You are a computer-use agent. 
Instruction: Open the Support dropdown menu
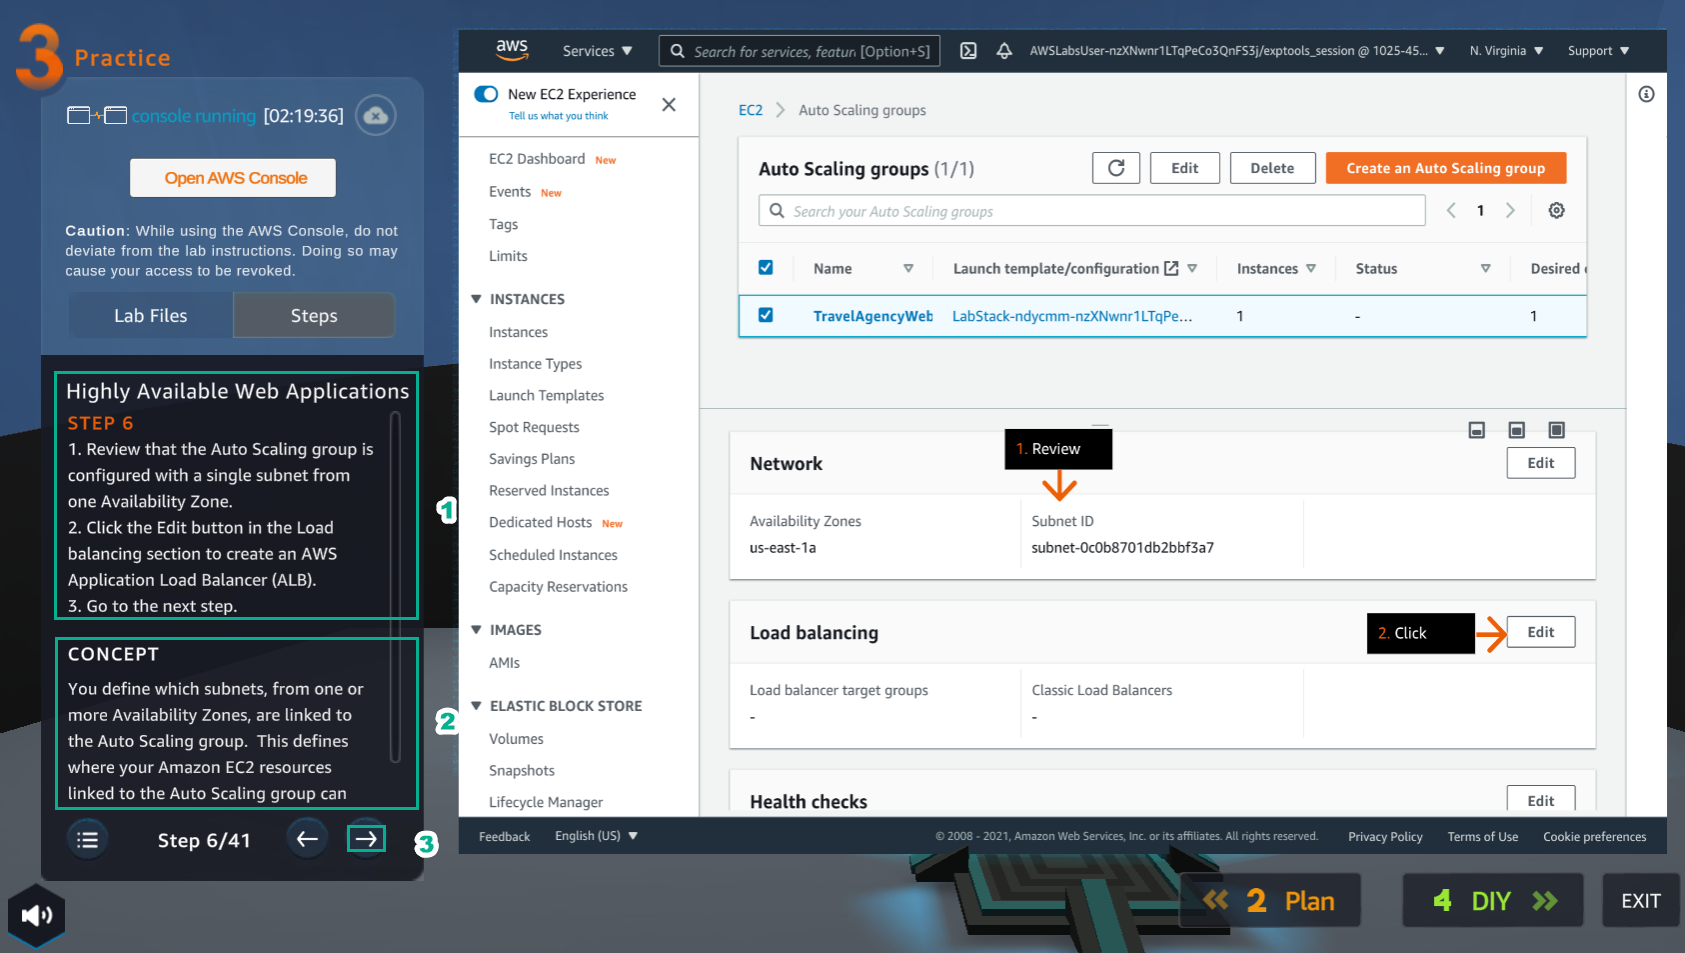pos(1598,51)
